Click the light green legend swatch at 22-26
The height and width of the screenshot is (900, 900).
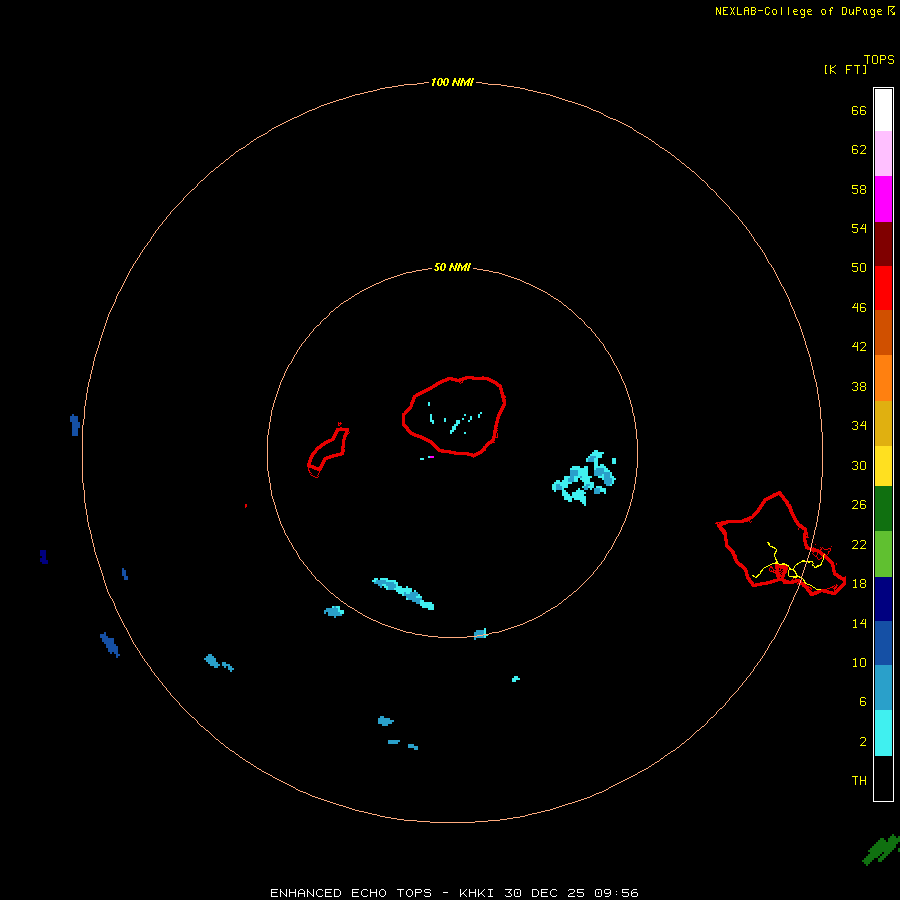pyautogui.click(x=883, y=554)
